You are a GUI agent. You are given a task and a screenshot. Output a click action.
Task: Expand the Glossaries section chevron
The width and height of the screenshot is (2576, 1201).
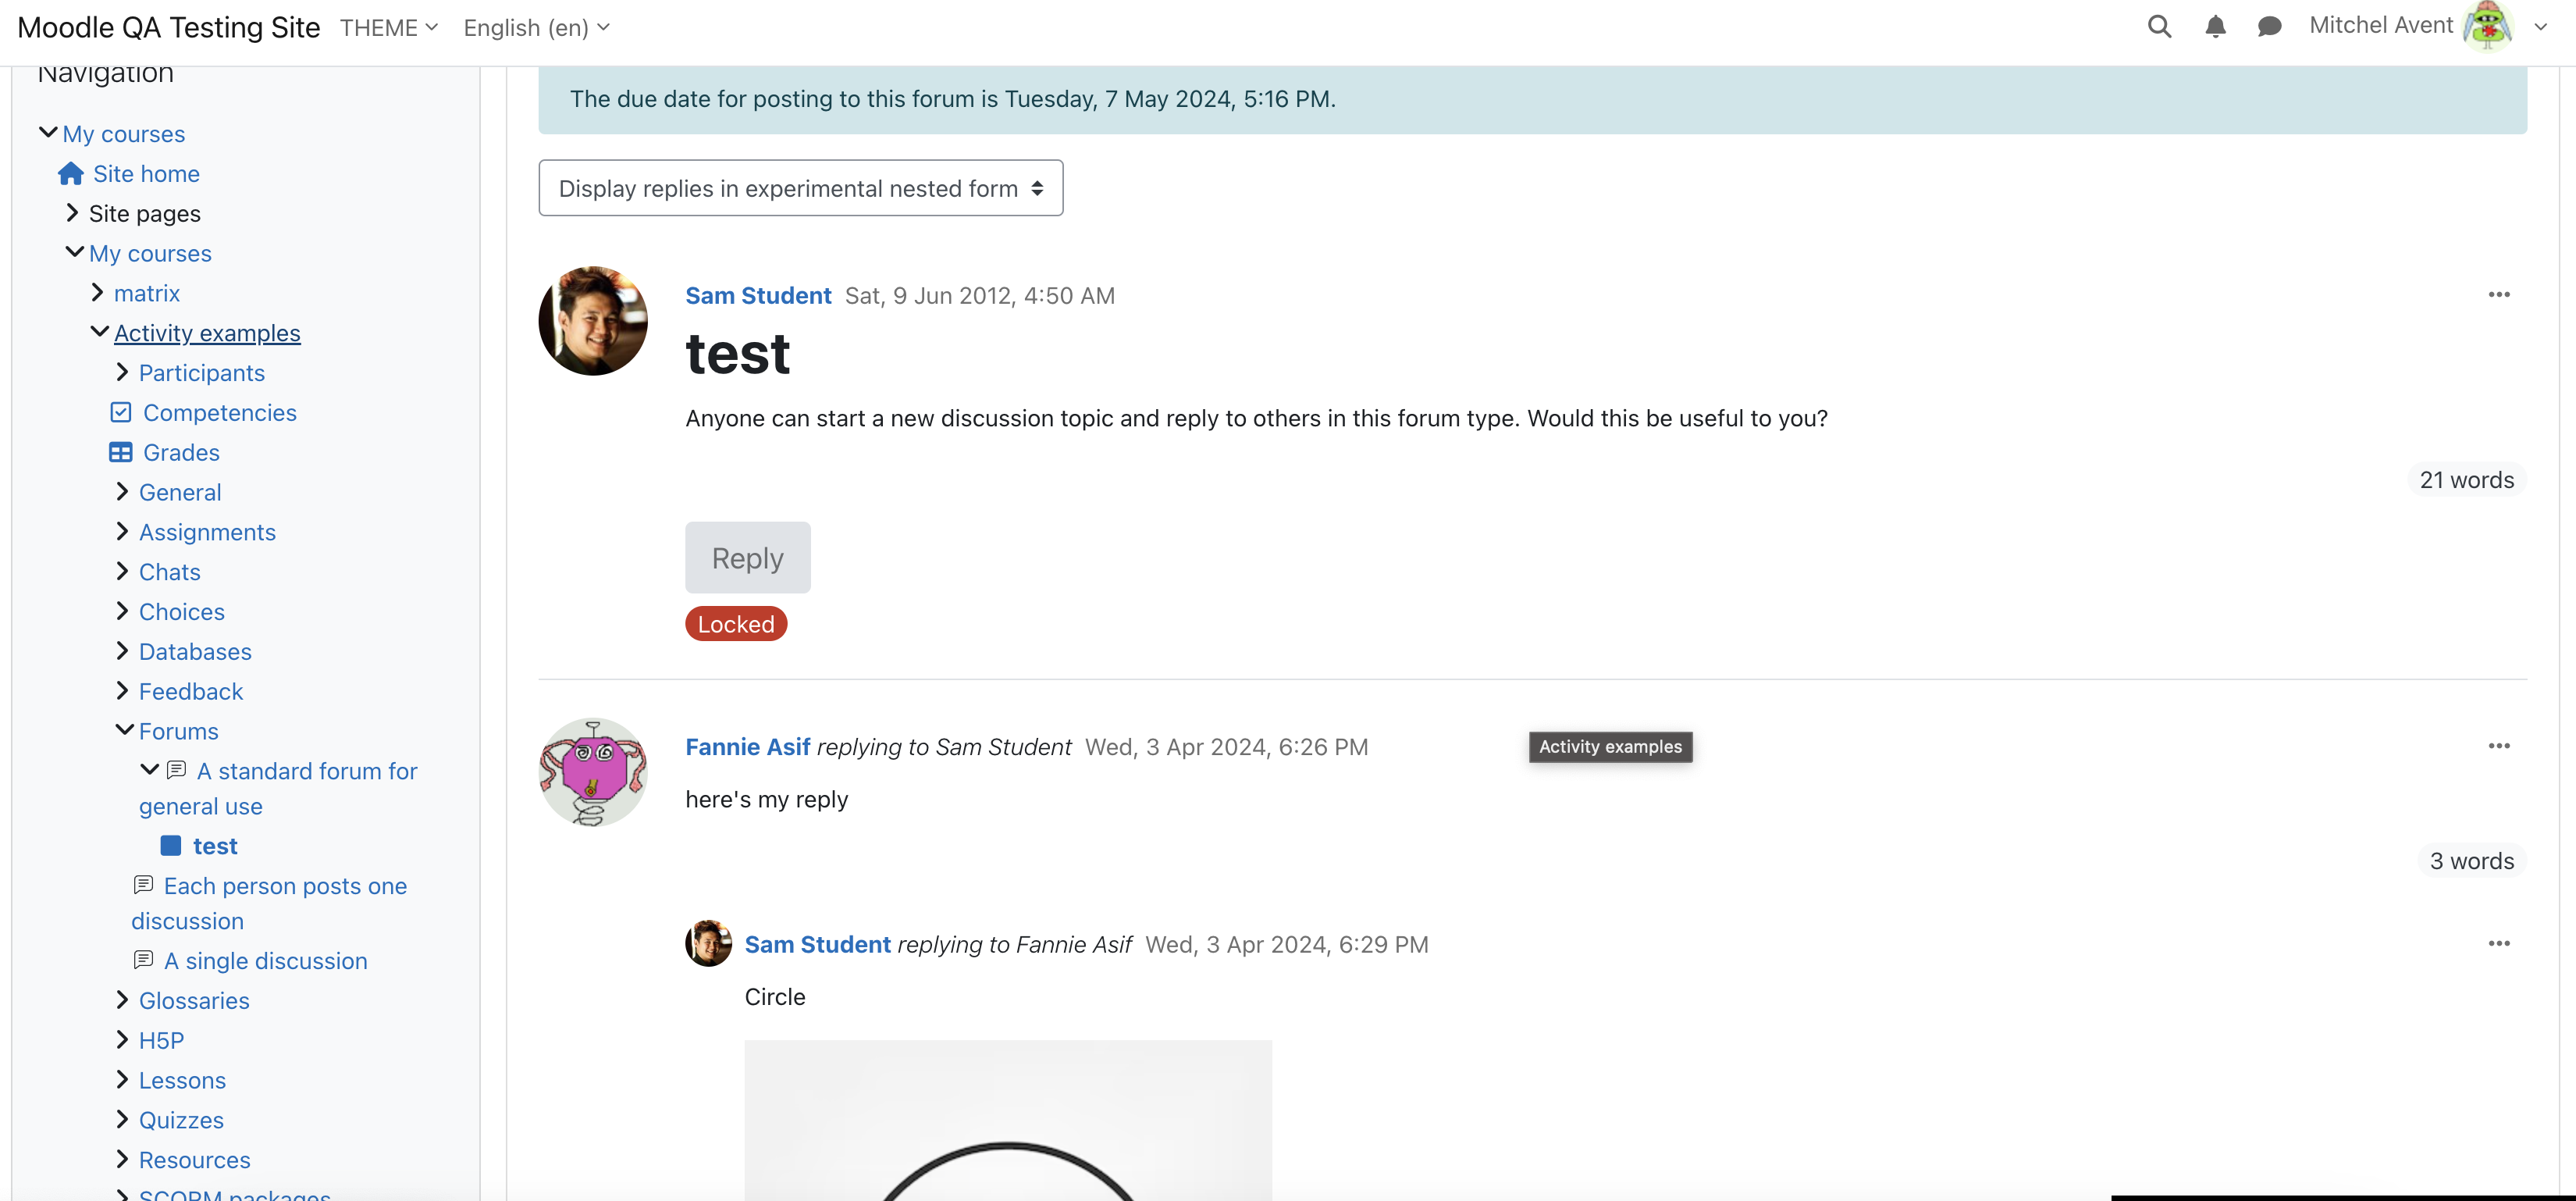pyautogui.click(x=122, y=1000)
